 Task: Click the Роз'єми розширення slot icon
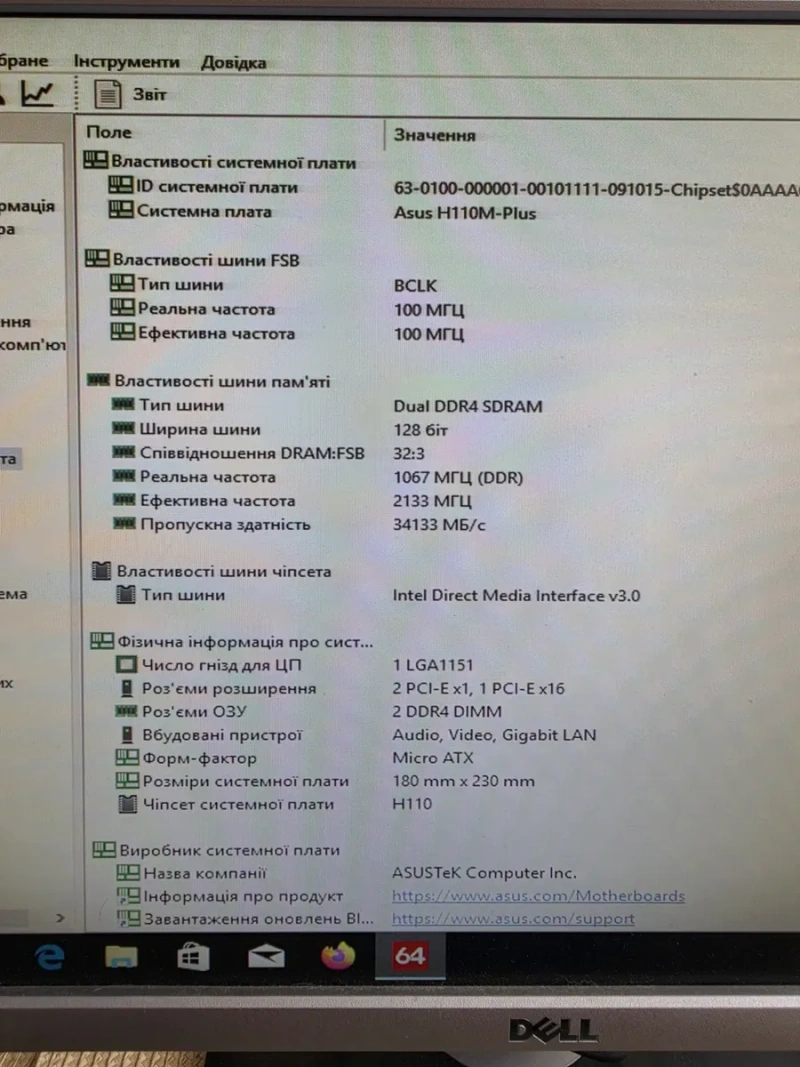pos(127,688)
